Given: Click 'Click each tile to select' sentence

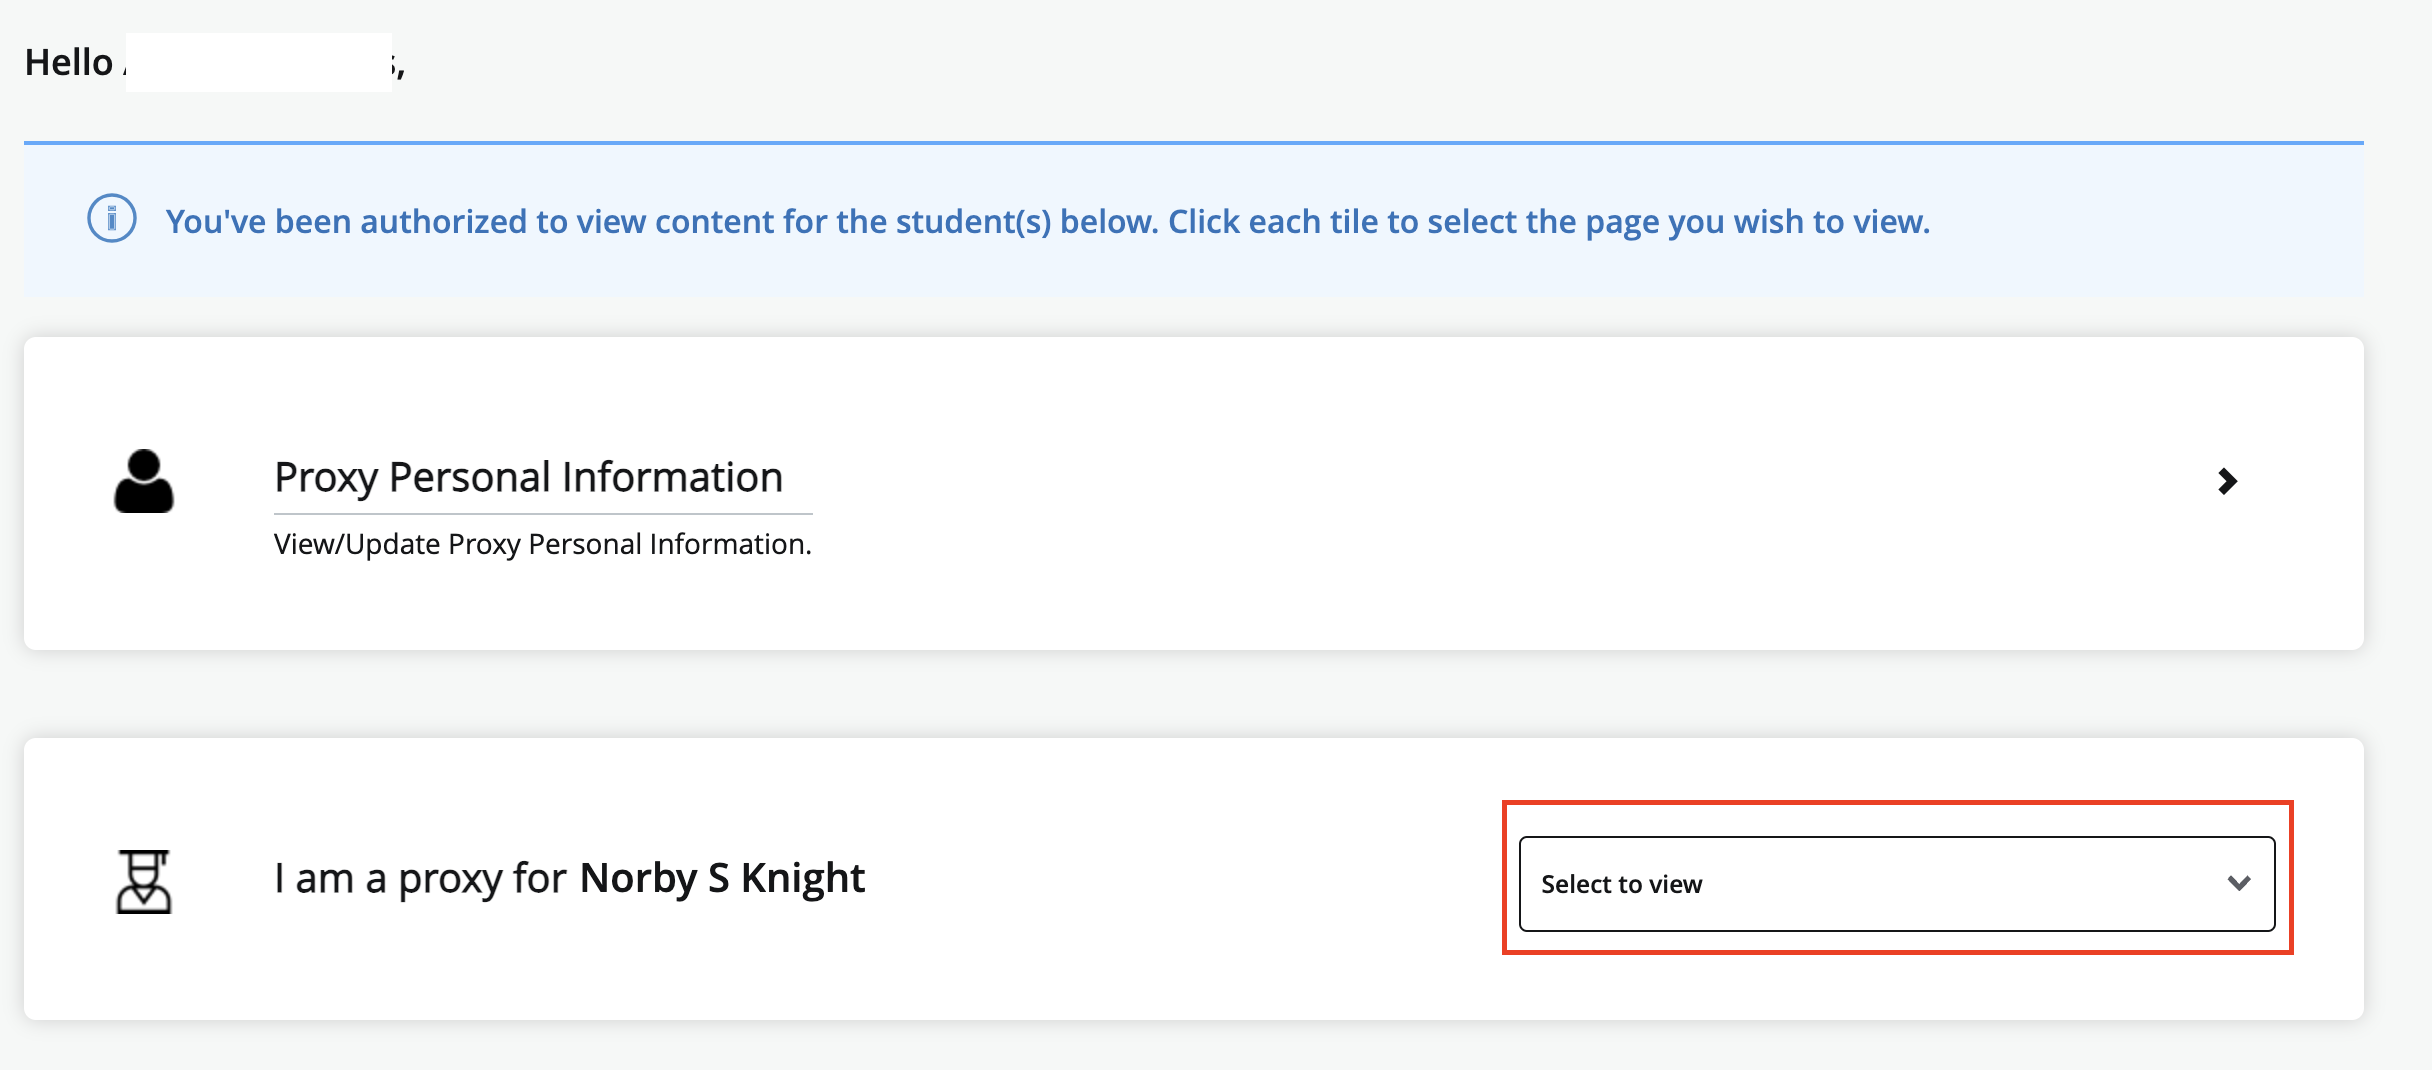Looking at the screenshot, I should click(x=1550, y=221).
